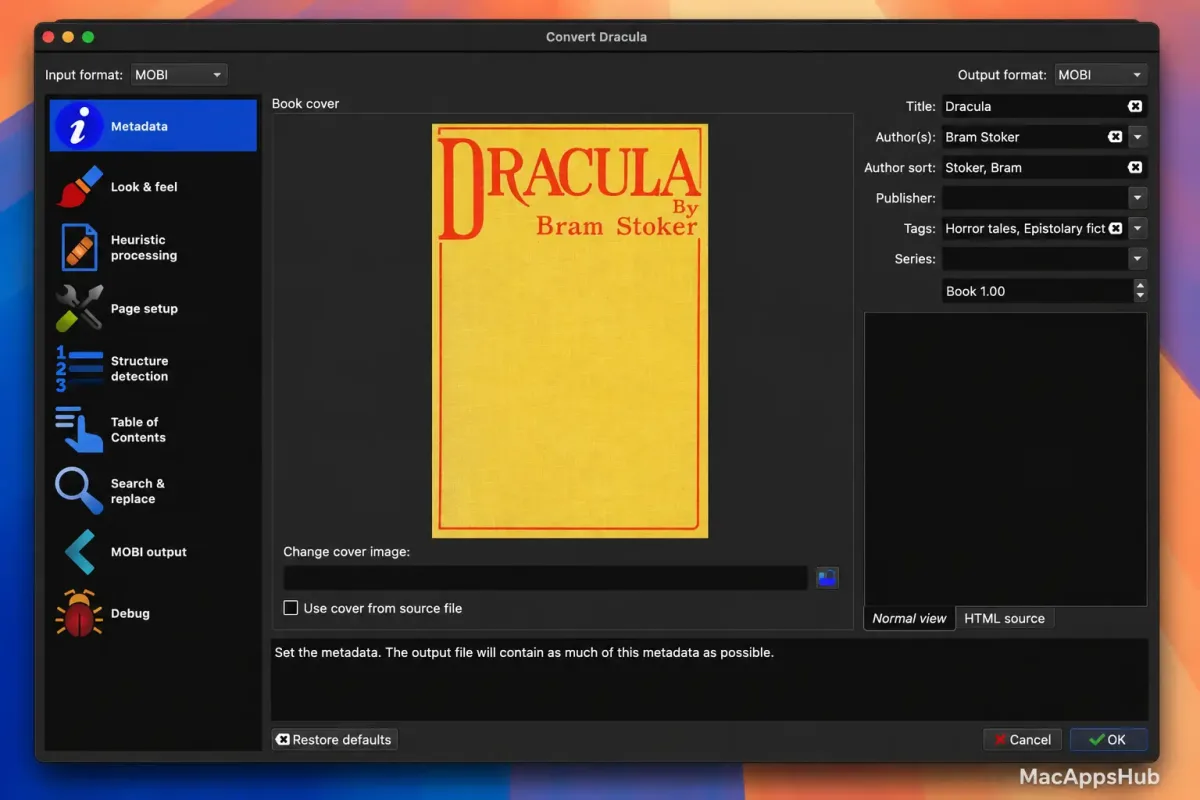1200x800 pixels.
Task: Click inside the comments editor area
Action: pyautogui.click(x=1005, y=459)
